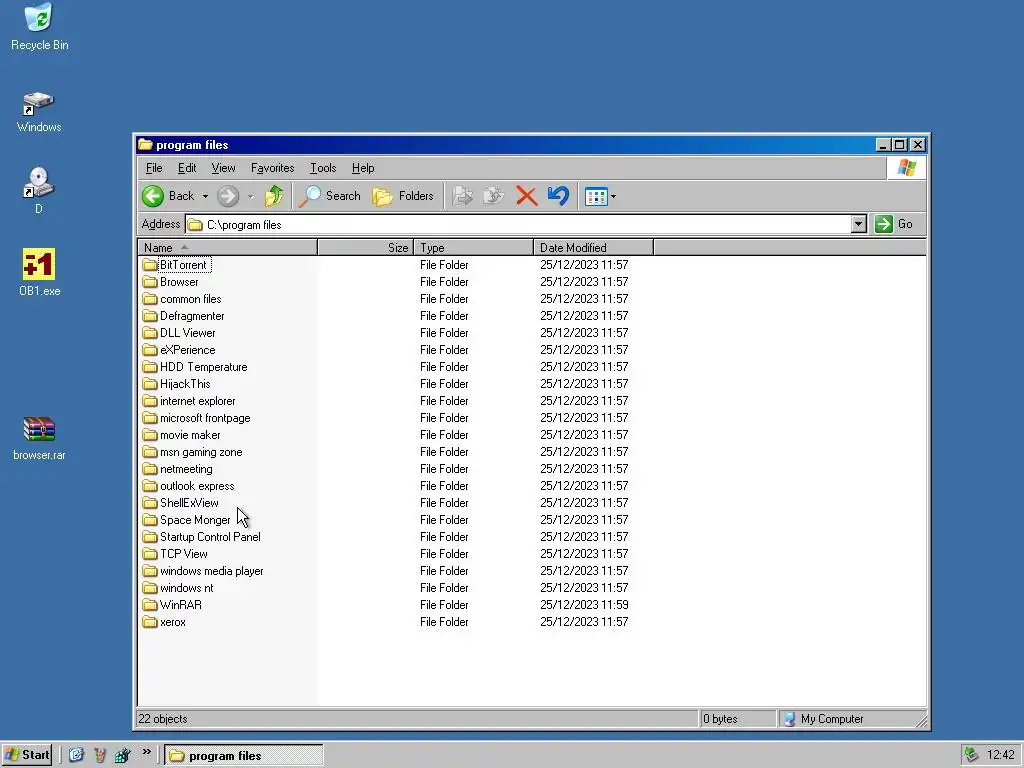Select the msn gaming zone folder icon
1024x768 pixels.
pyautogui.click(x=150, y=451)
